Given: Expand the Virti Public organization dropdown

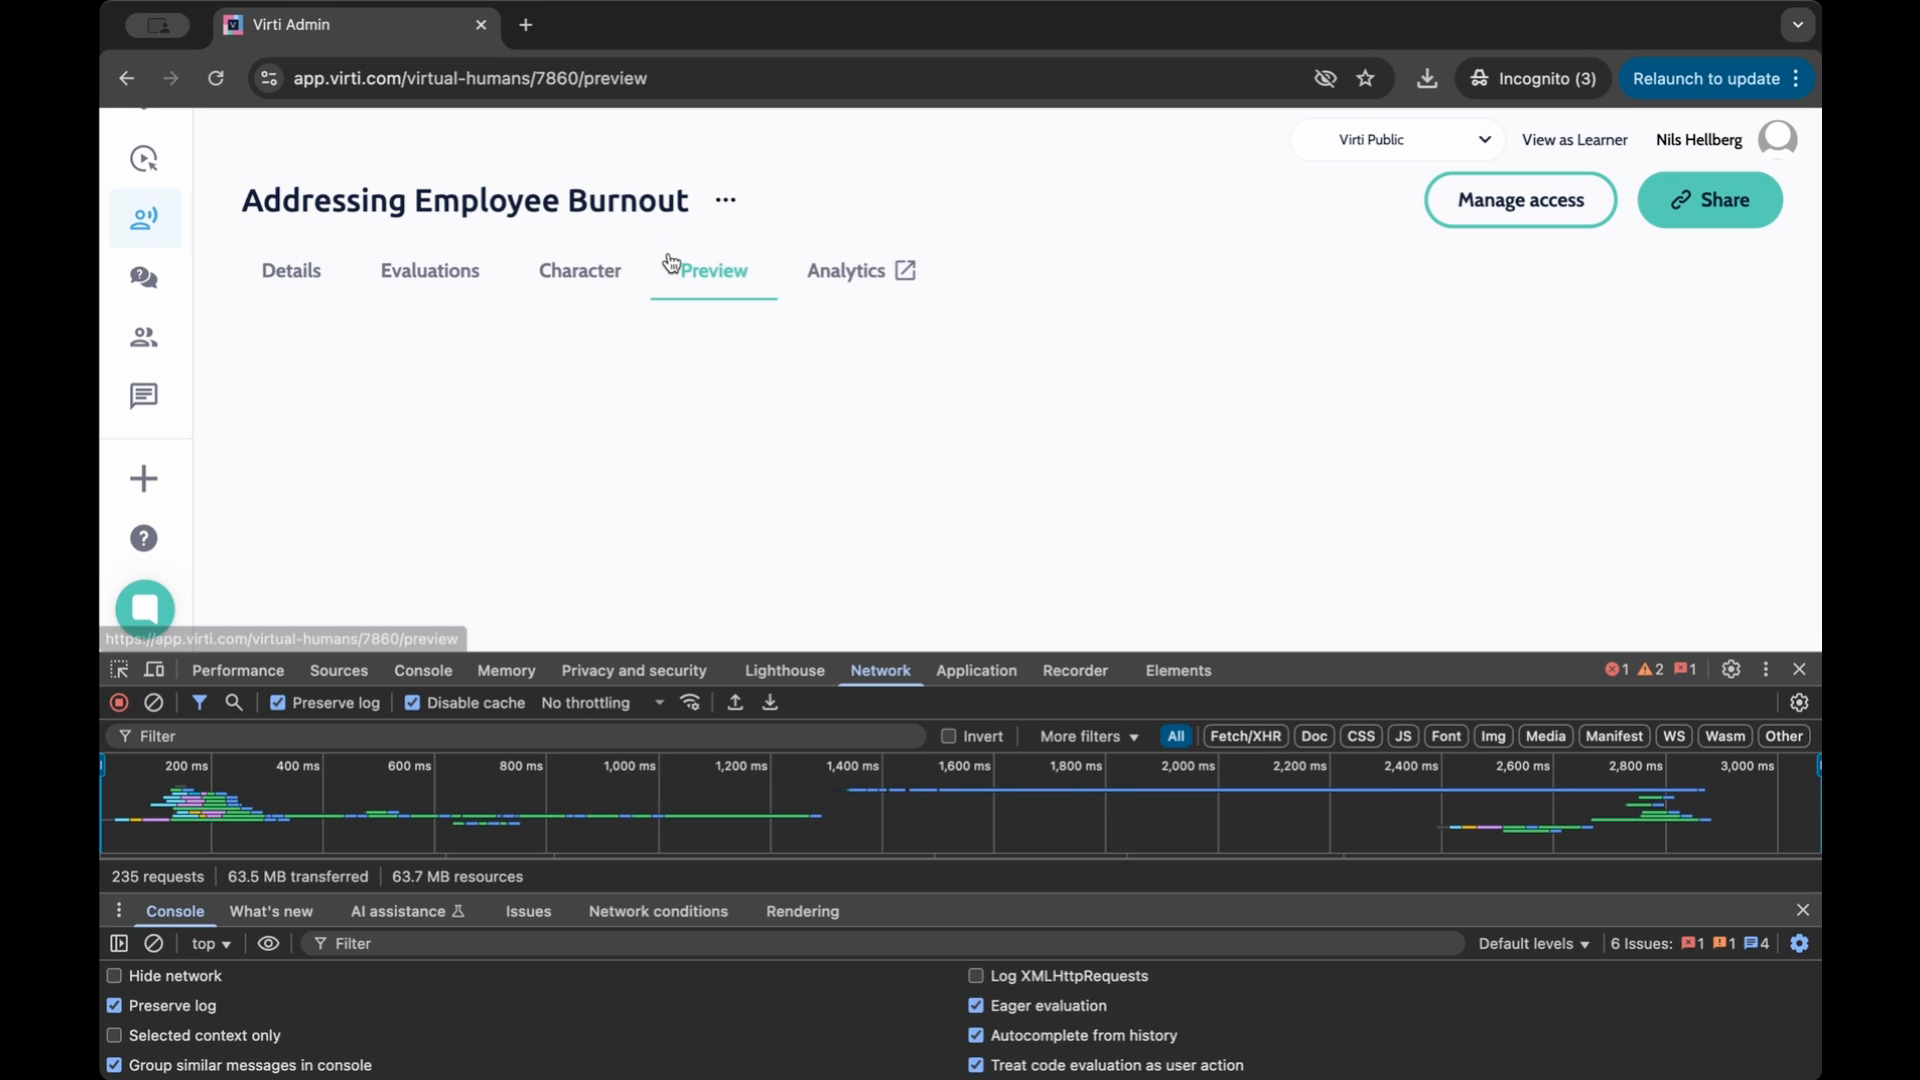Looking at the screenshot, I should [1398, 140].
